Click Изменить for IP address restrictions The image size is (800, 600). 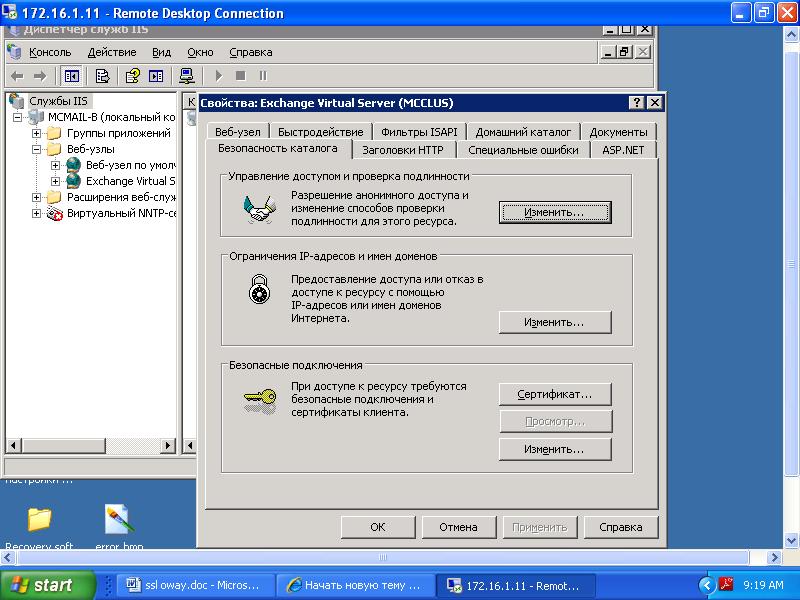555,322
